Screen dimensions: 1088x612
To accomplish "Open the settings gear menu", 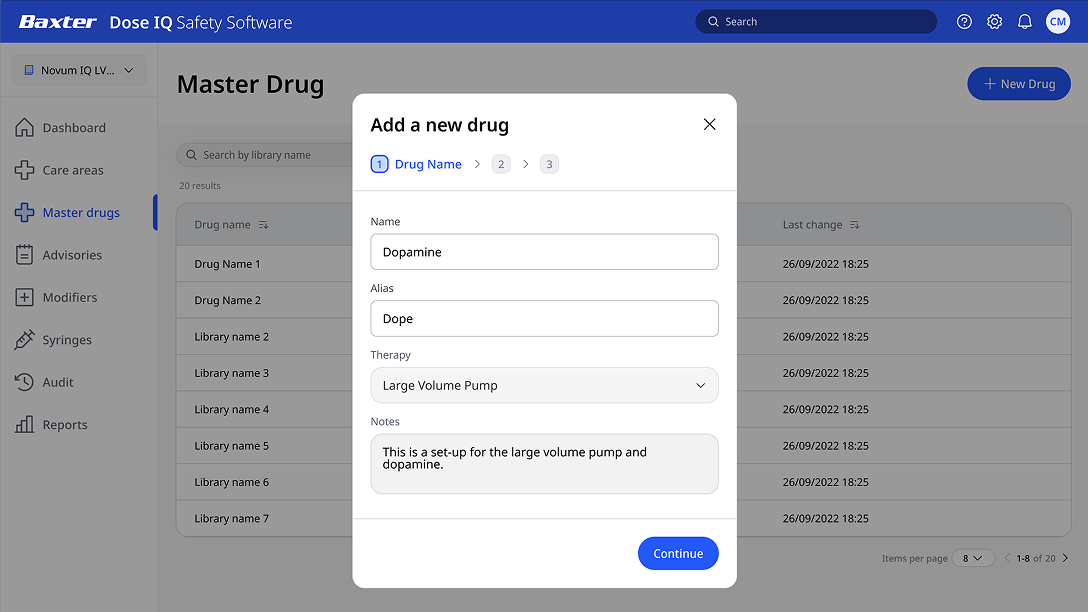I will tap(994, 20).
